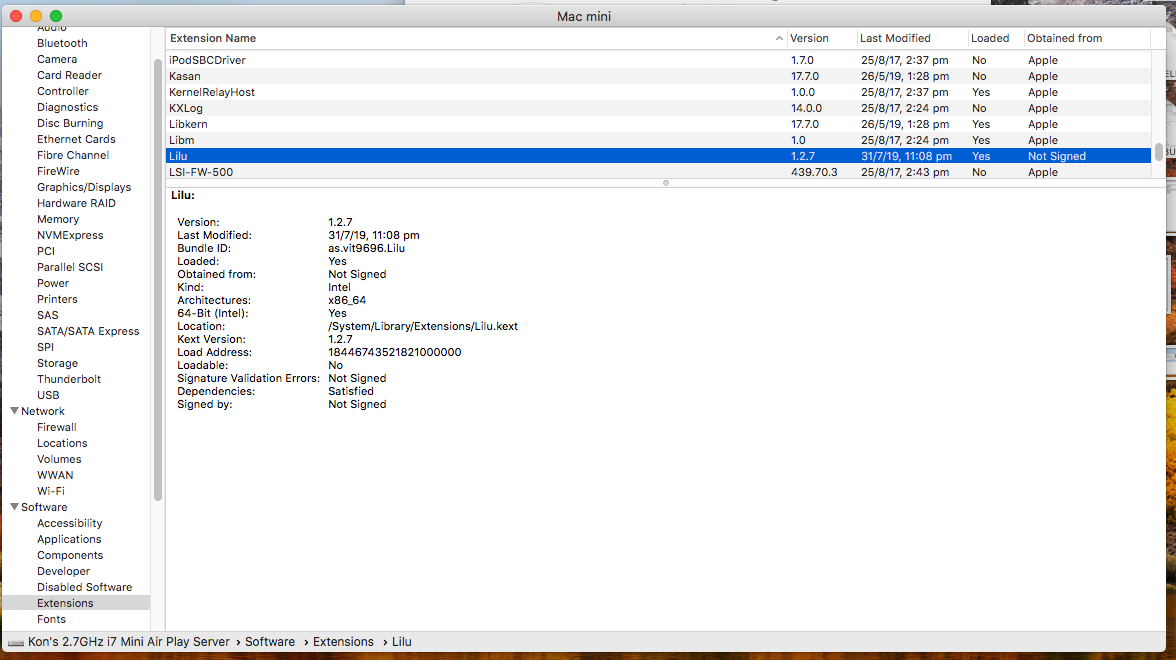Select Locations under Network
The height and width of the screenshot is (660, 1176).
click(62, 443)
